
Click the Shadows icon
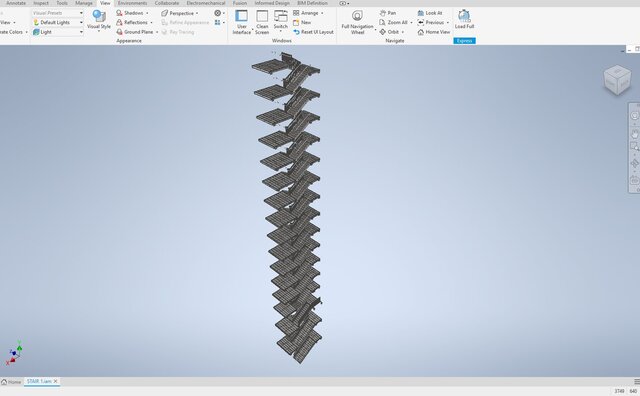[x=119, y=13]
